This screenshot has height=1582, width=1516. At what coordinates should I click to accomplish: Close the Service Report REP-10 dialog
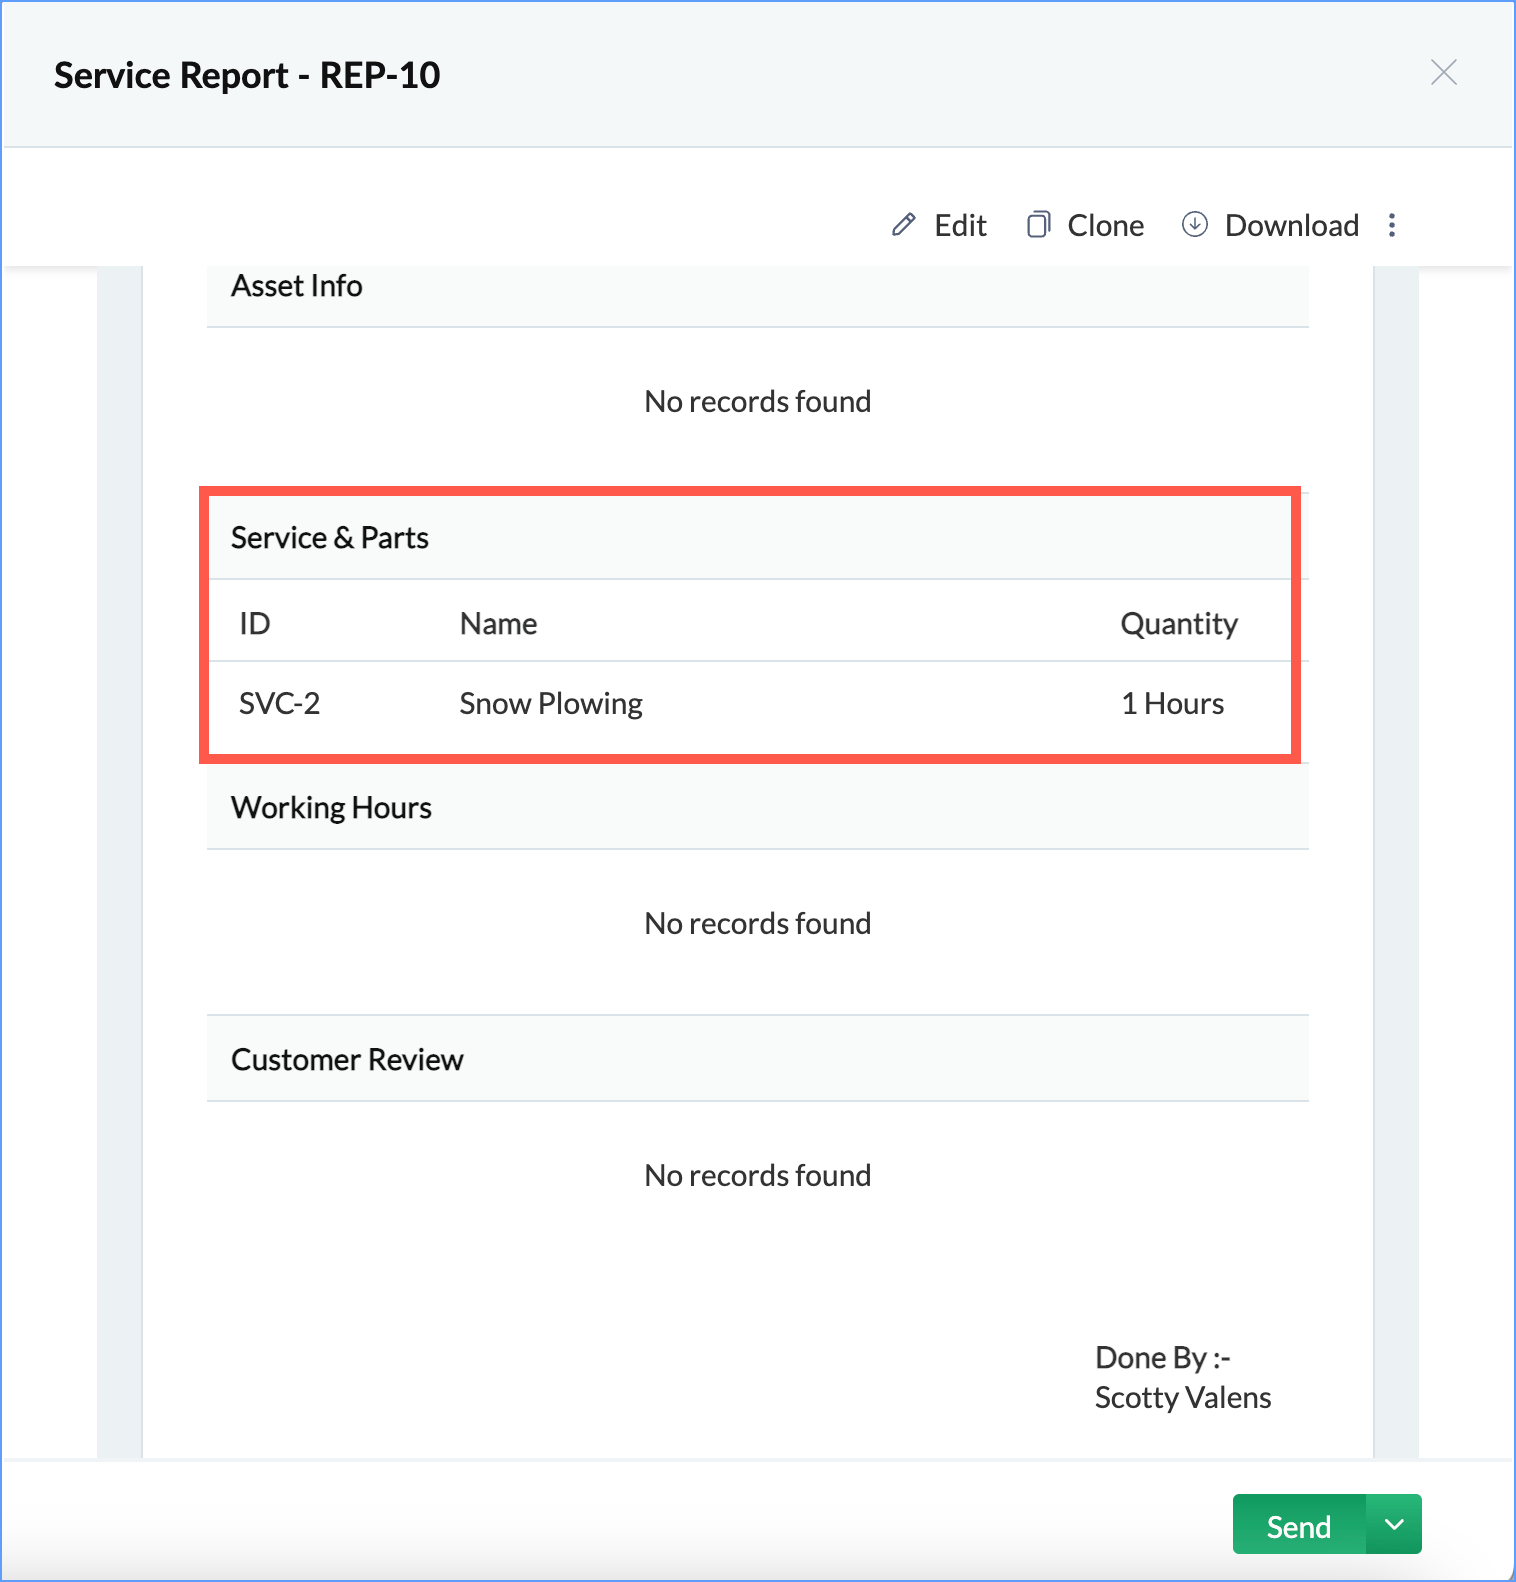1443,73
